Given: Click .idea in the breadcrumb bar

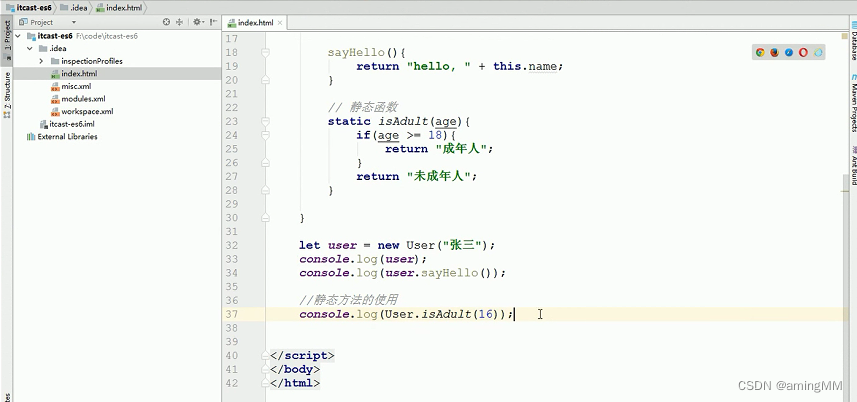Looking at the screenshot, I should coord(74,8).
